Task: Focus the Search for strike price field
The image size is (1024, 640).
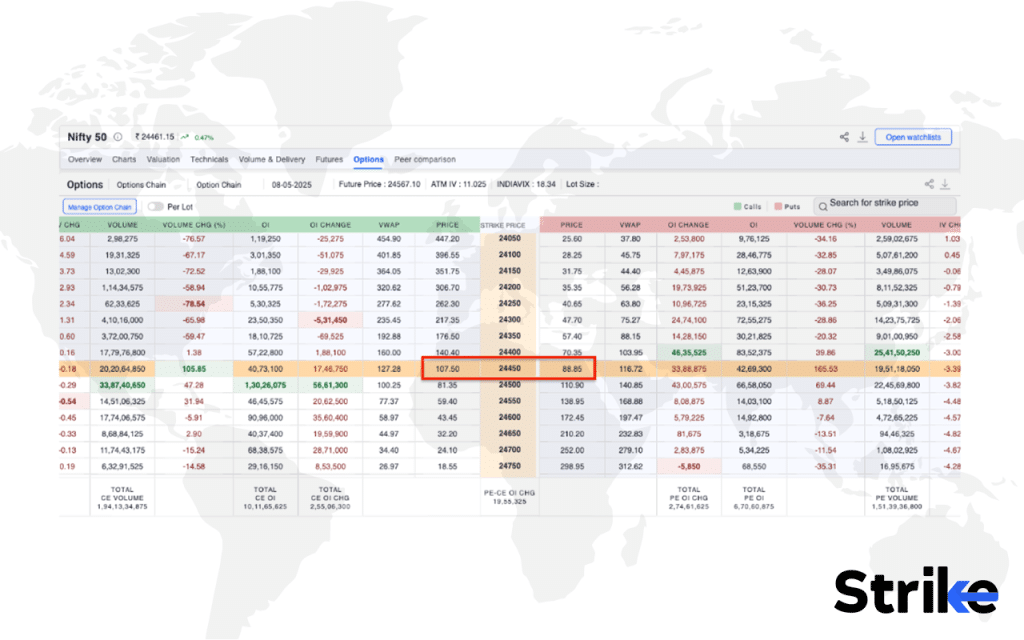Action: 885,205
